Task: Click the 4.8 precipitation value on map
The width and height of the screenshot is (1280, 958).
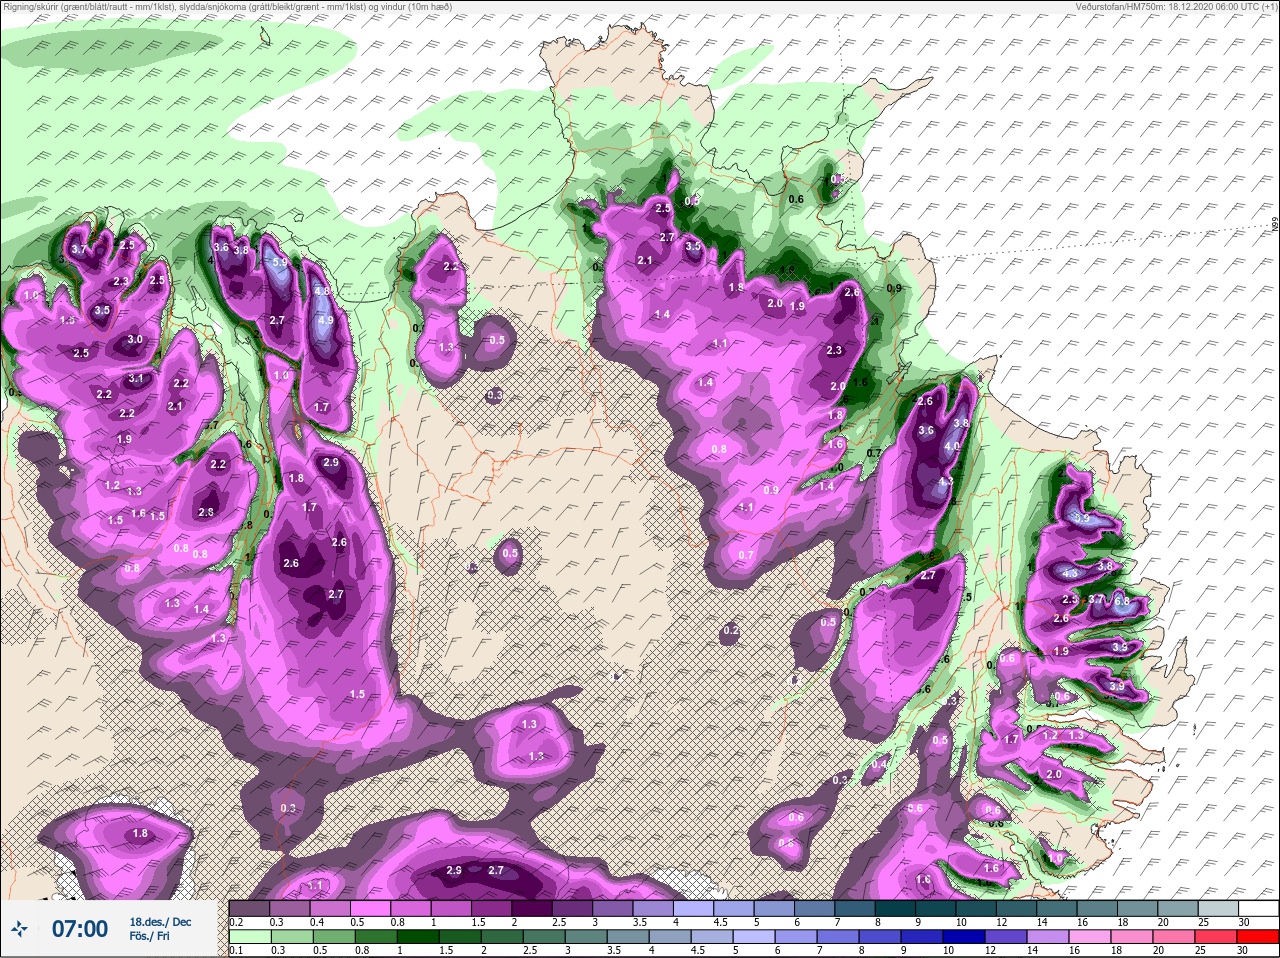Action: 322,292
